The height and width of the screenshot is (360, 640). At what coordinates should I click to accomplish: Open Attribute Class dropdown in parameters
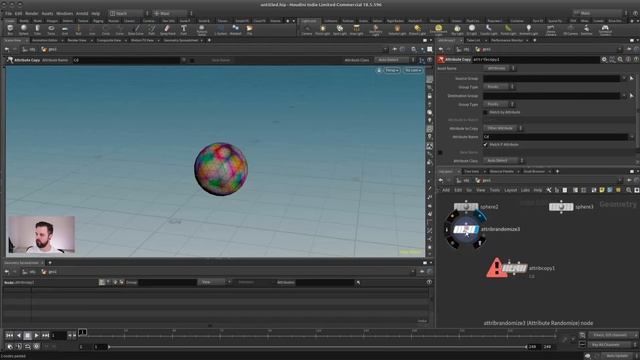click(x=503, y=160)
